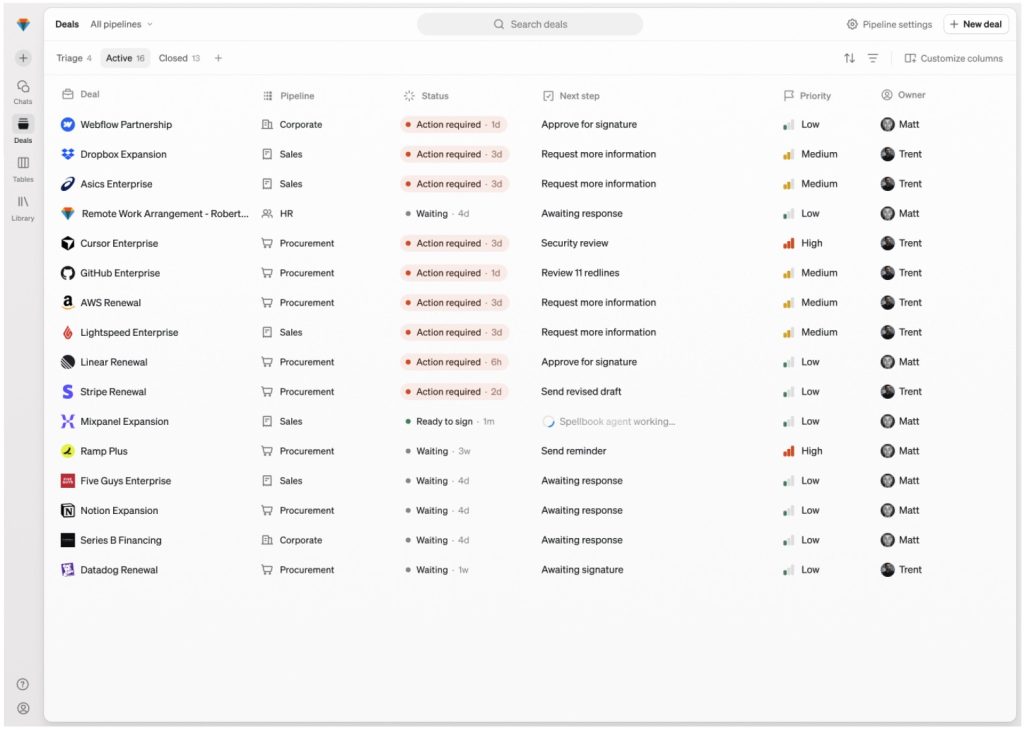1024x731 pixels.
Task: Click Action required status of Stripe Renewal
Action: (x=454, y=391)
